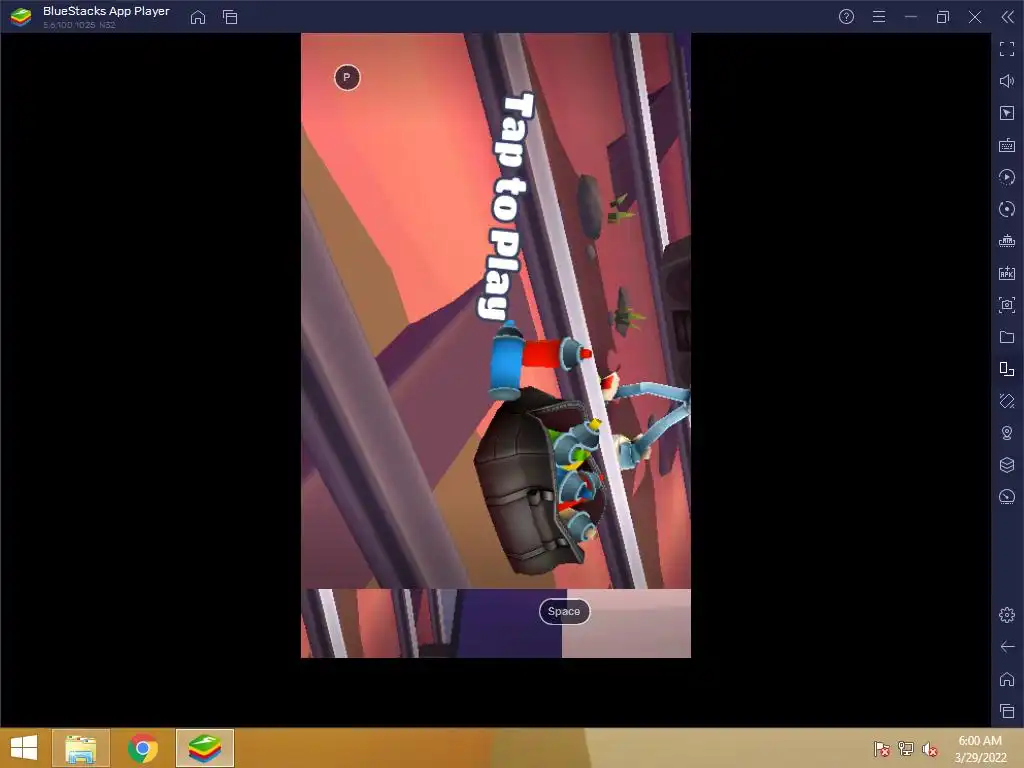Tap the 'Tap to Play' text
The image size is (1024, 768).
tap(507, 206)
